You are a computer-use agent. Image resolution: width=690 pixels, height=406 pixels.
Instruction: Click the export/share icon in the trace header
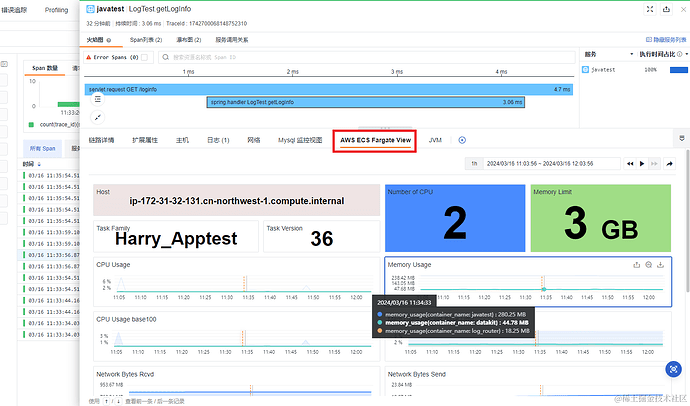click(x=666, y=9)
